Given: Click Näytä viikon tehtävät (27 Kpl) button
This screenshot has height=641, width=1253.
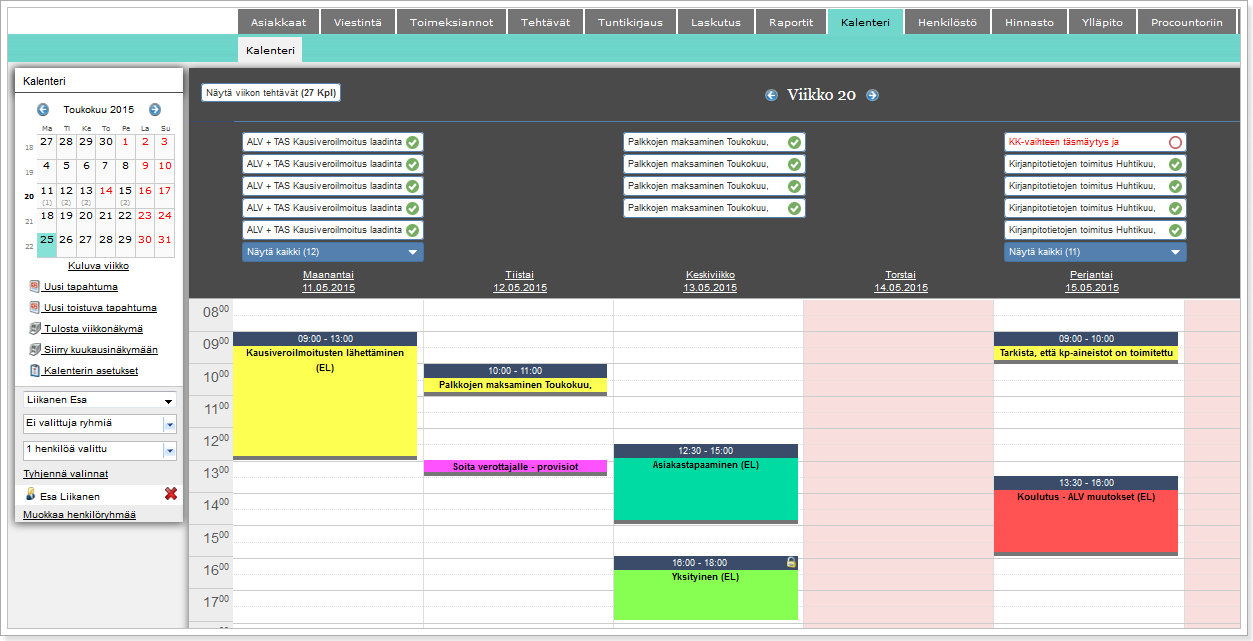Looking at the screenshot, I should point(271,93).
